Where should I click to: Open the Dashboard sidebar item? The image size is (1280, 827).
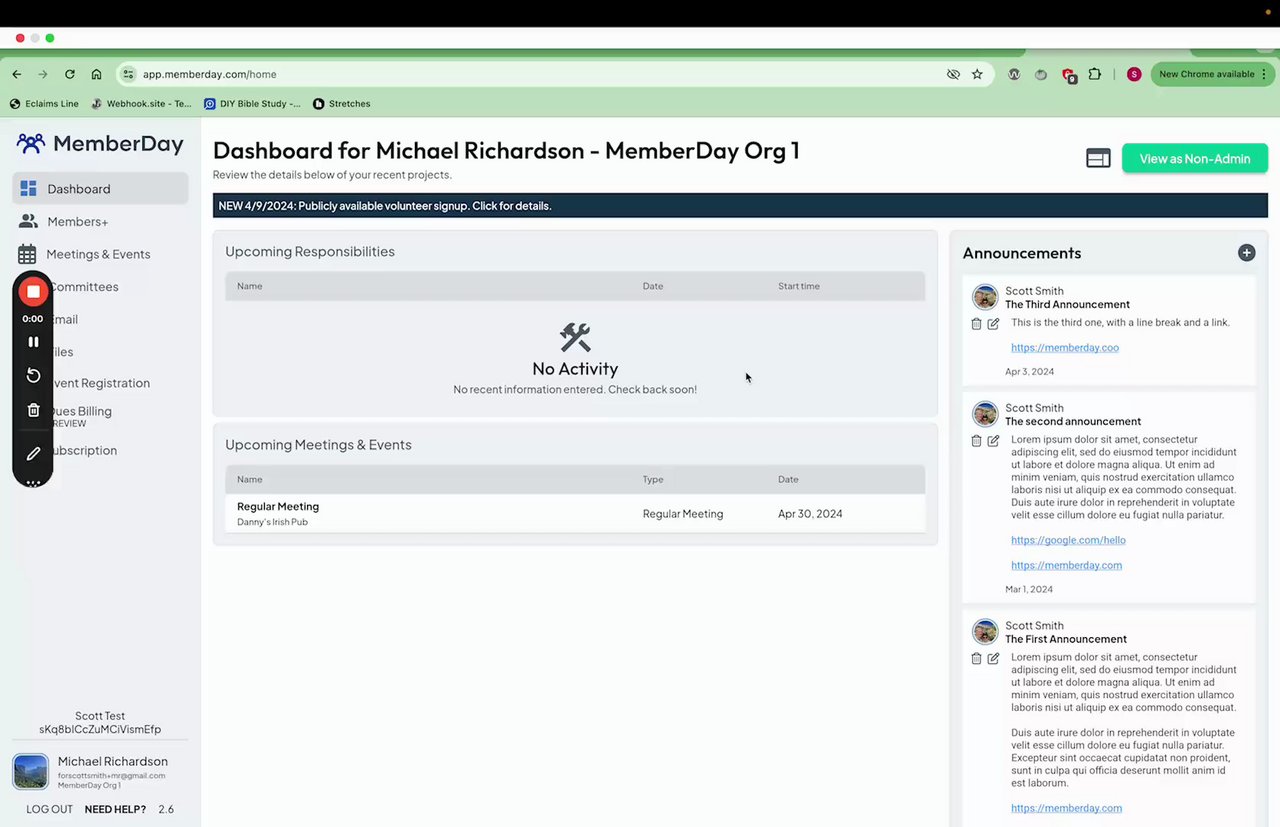(100, 189)
